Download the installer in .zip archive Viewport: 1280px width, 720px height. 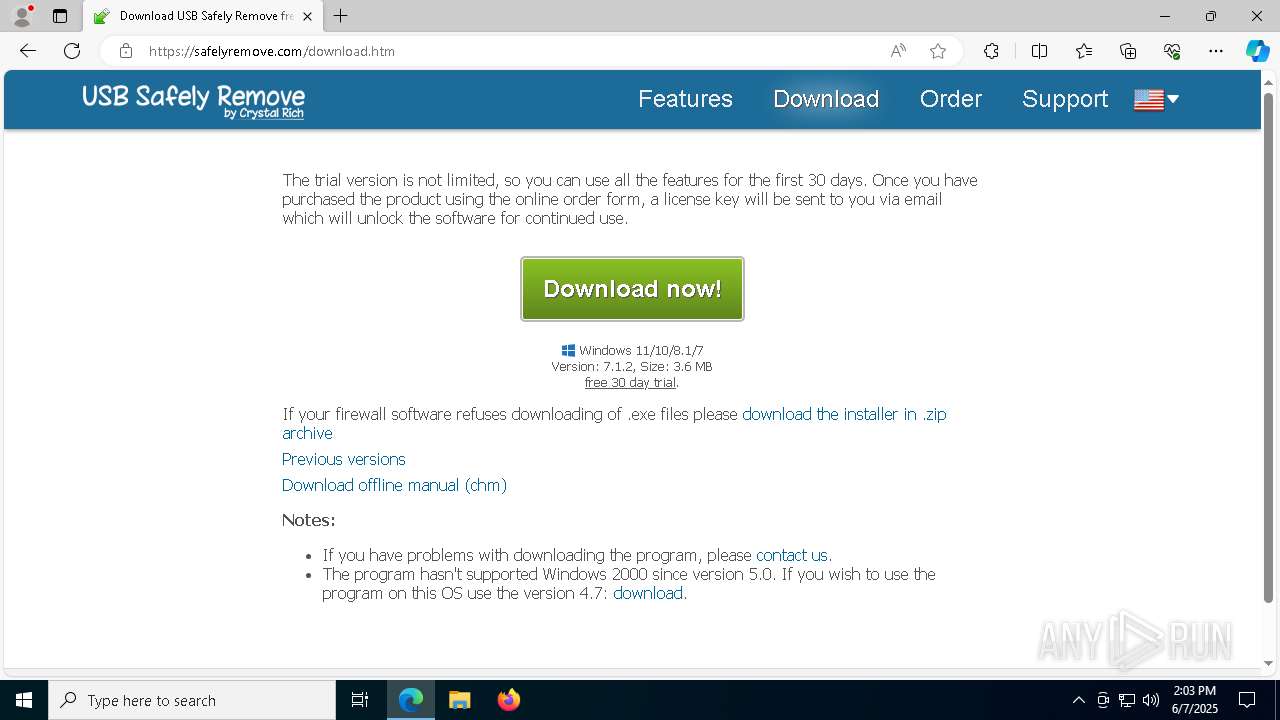click(x=614, y=423)
